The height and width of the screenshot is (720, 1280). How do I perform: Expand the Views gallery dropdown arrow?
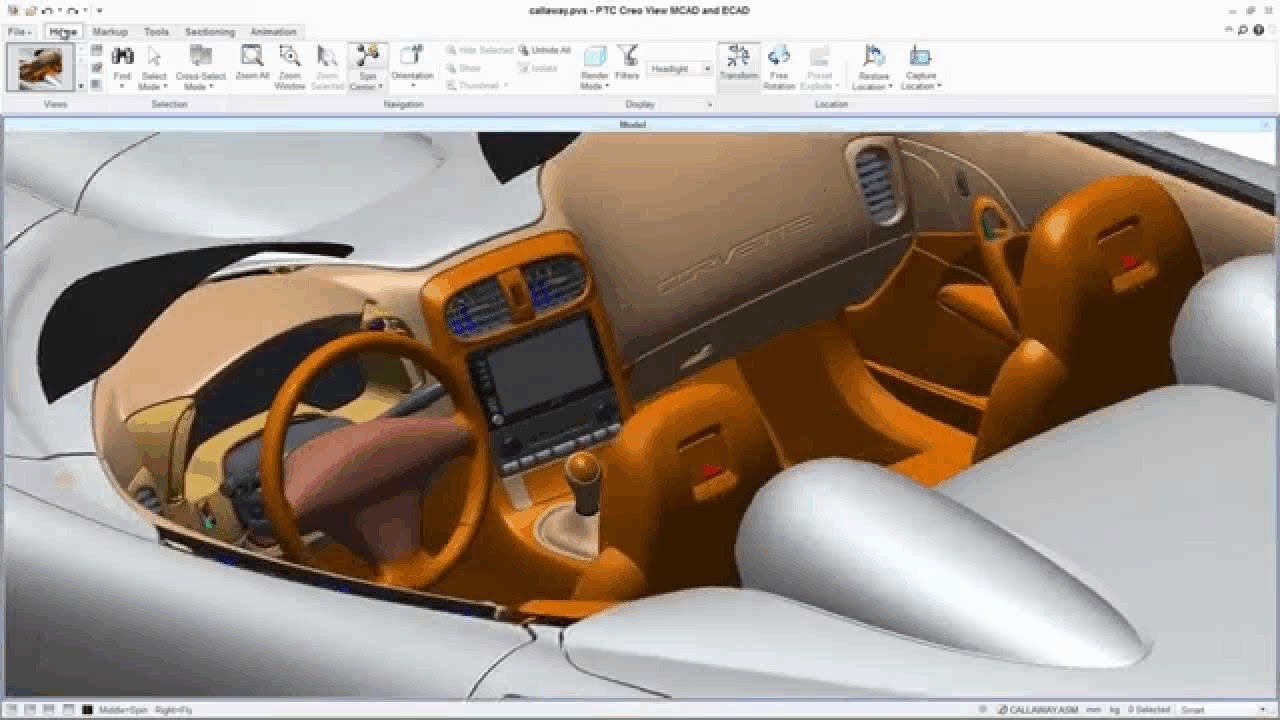(81, 86)
